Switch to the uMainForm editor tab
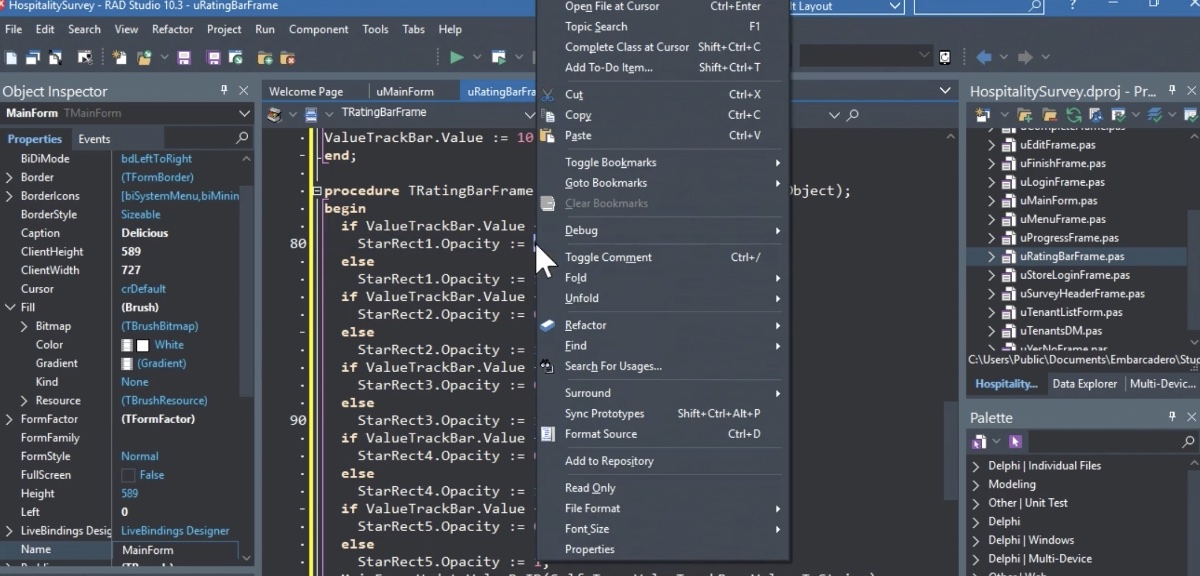 (x=405, y=91)
